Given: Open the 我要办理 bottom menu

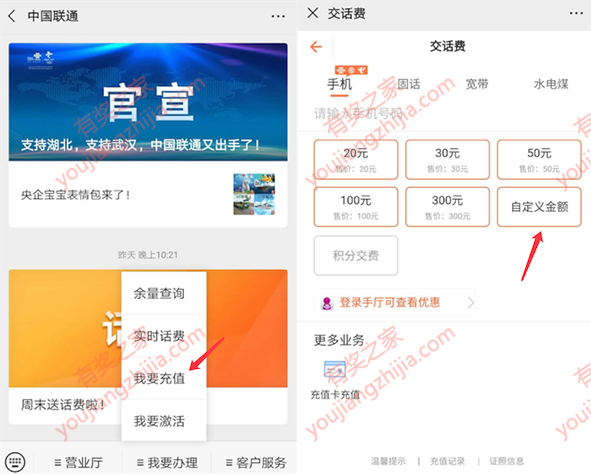Looking at the screenshot, I should (167, 462).
